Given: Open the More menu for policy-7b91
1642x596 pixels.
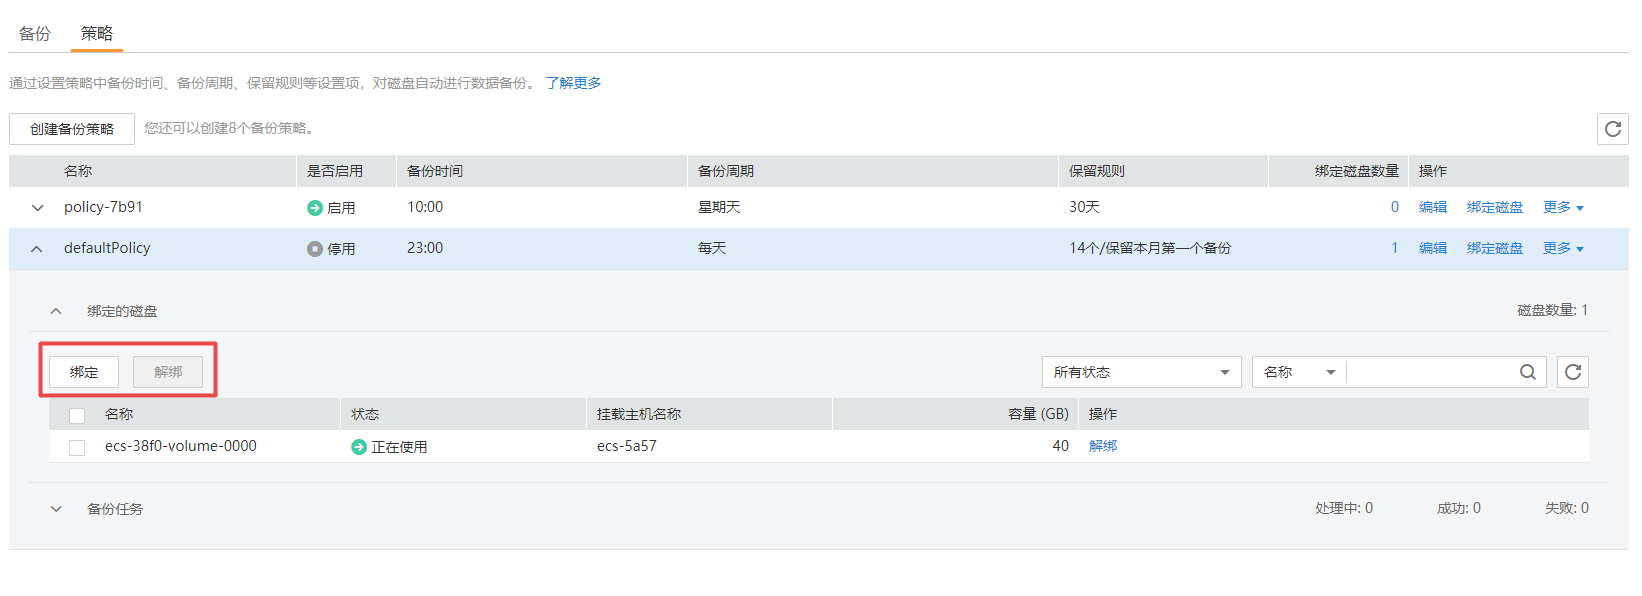Looking at the screenshot, I should click(x=1563, y=208).
